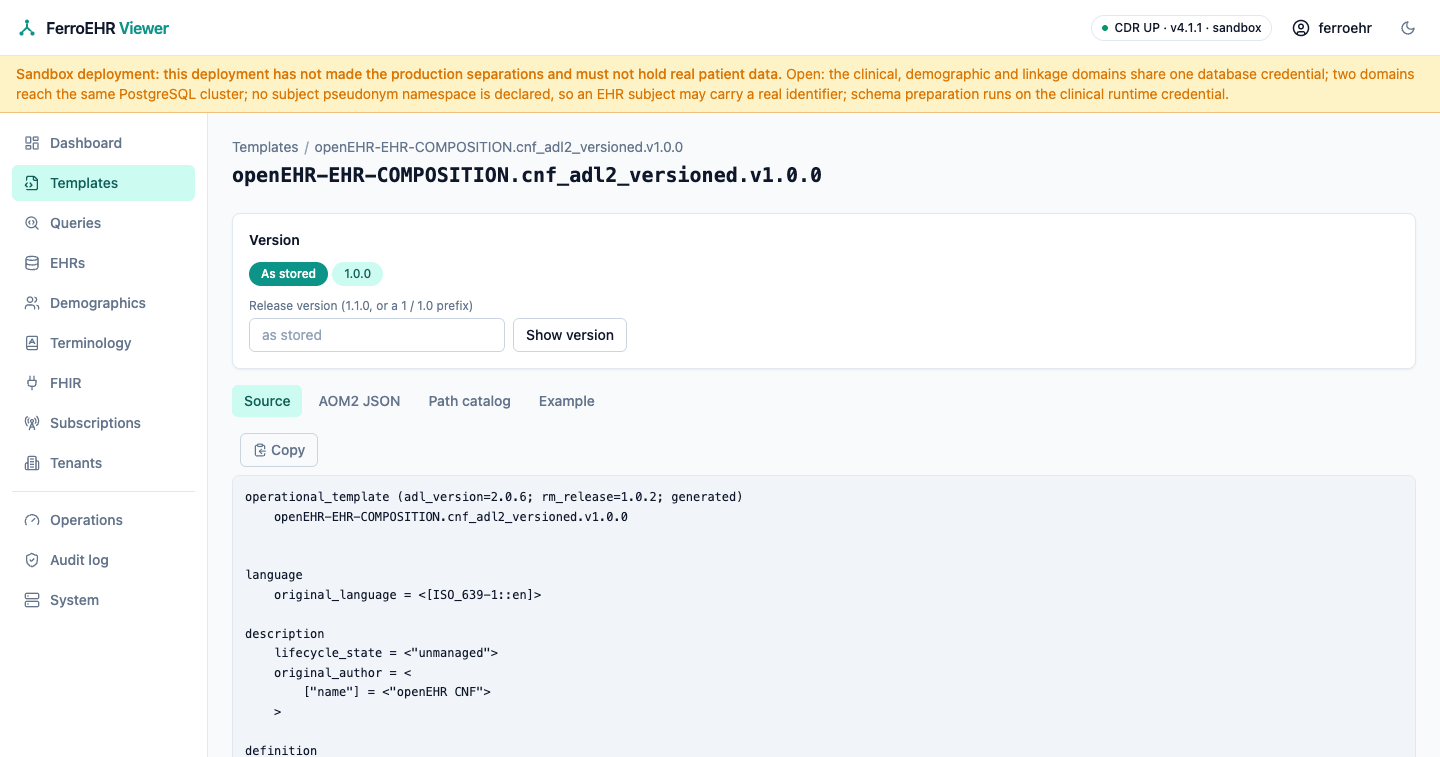Click the CDR UP status badge
Viewport: 1440px width, 757px height.
[x=1181, y=28]
